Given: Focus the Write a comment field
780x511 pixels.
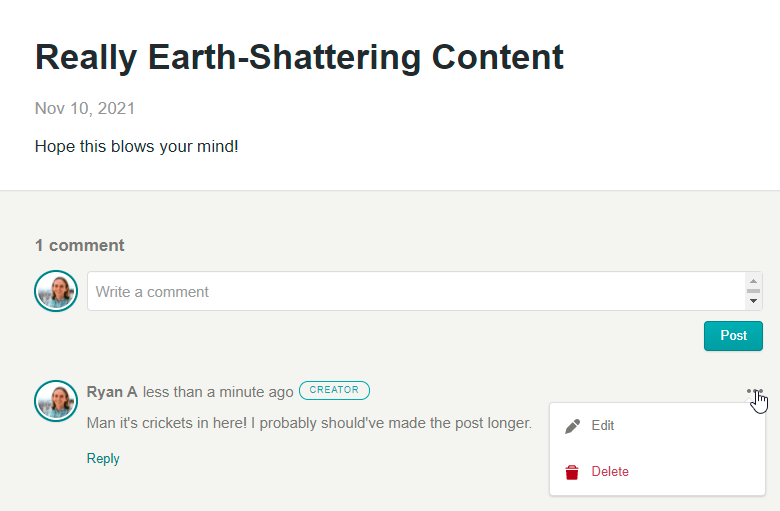Looking at the screenshot, I should tap(416, 291).
